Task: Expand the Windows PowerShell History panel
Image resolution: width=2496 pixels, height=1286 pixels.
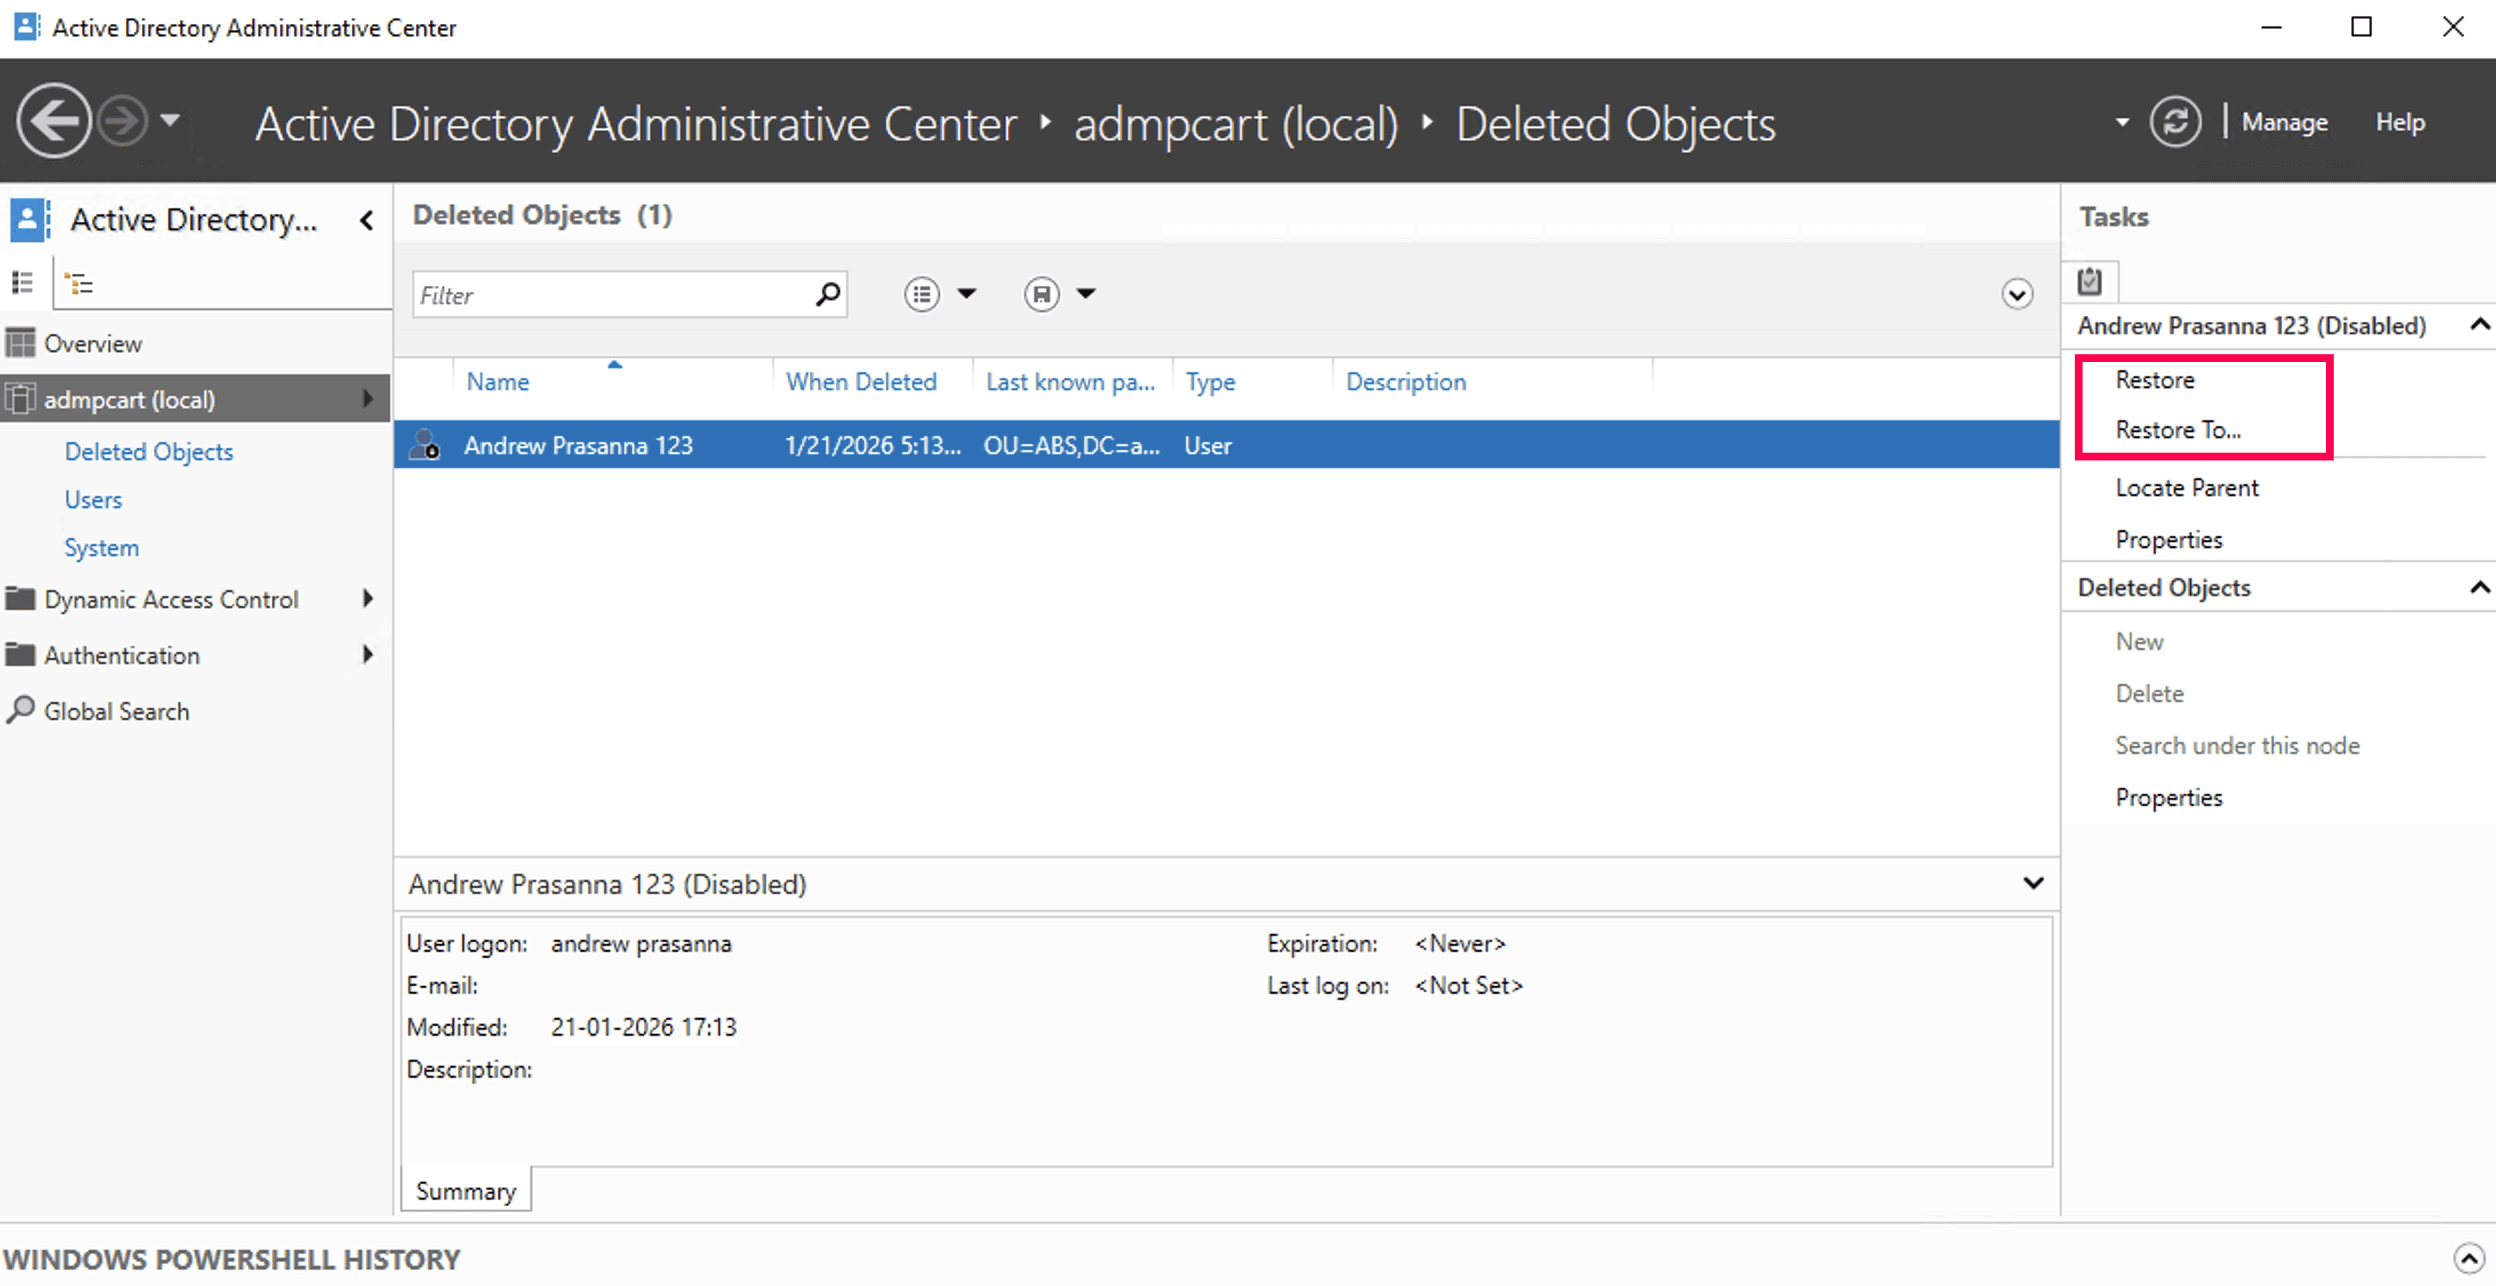Action: [x=2468, y=1259]
